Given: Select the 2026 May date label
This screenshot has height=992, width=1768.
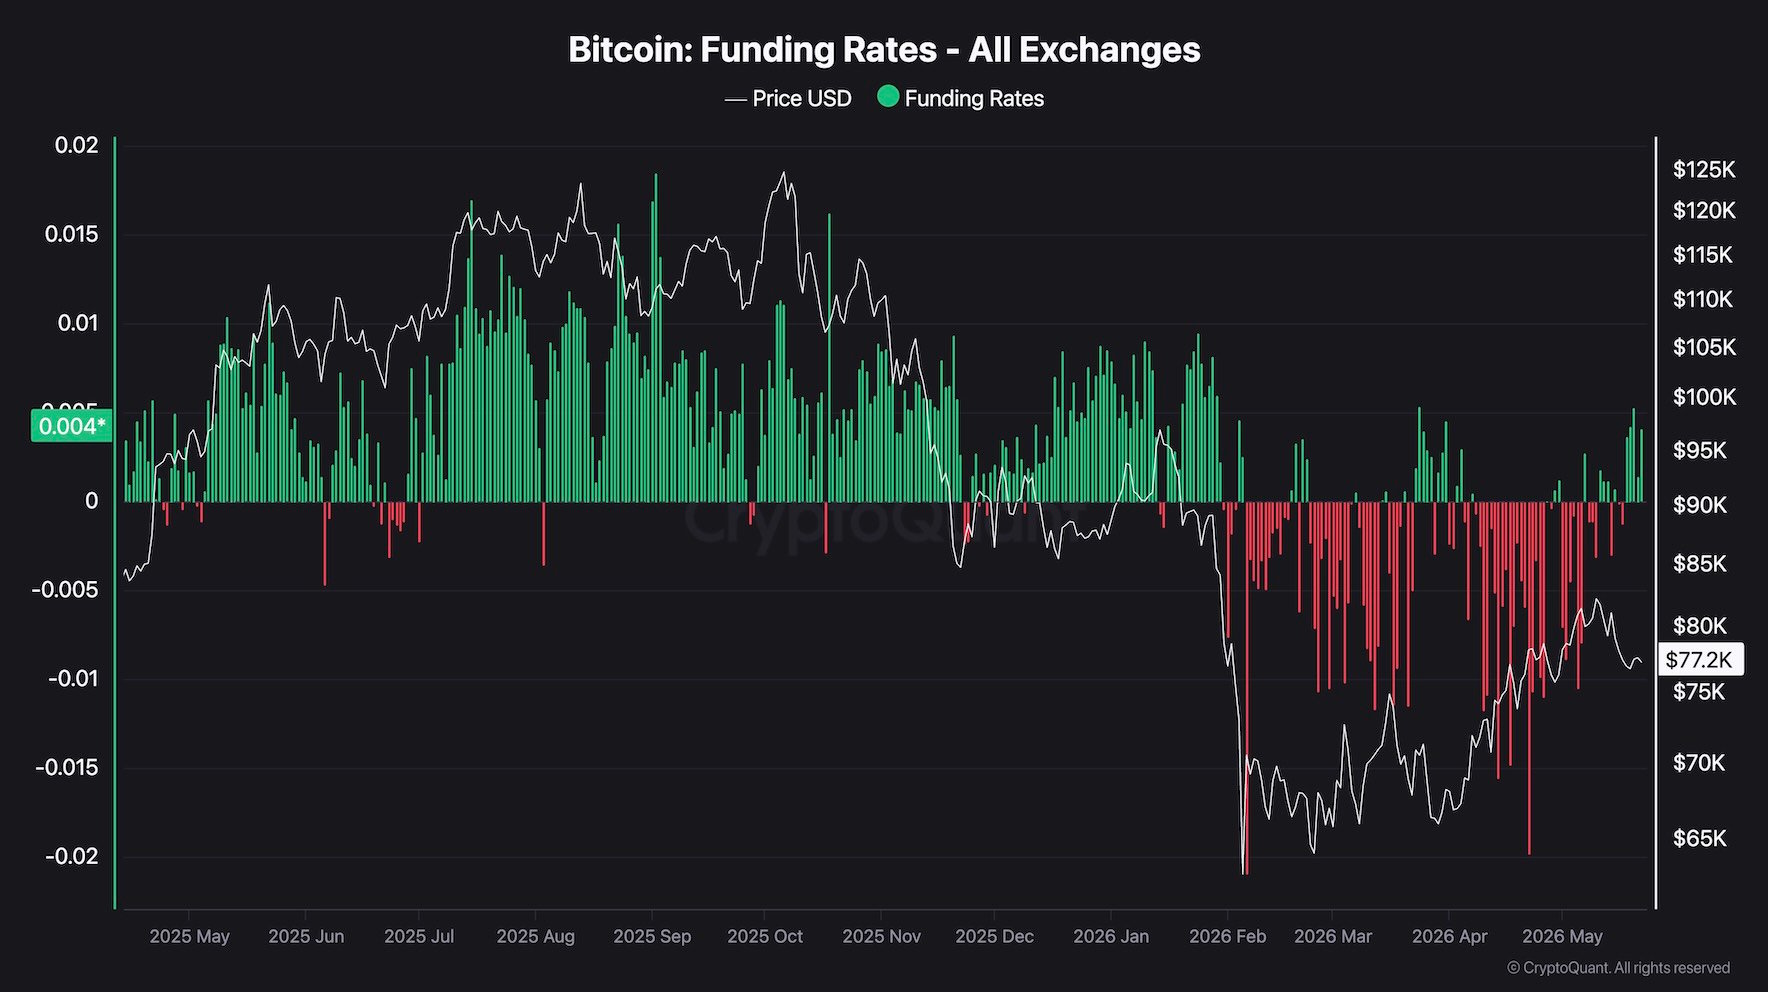Looking at the screenshot, I should point(1562,936).
